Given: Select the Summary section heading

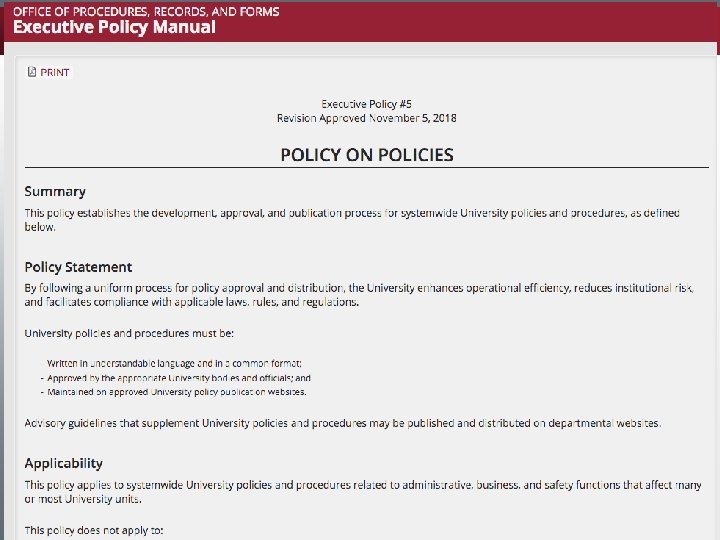Looking at the screenshot, I should pyautogui.click(x=55, y=191).
